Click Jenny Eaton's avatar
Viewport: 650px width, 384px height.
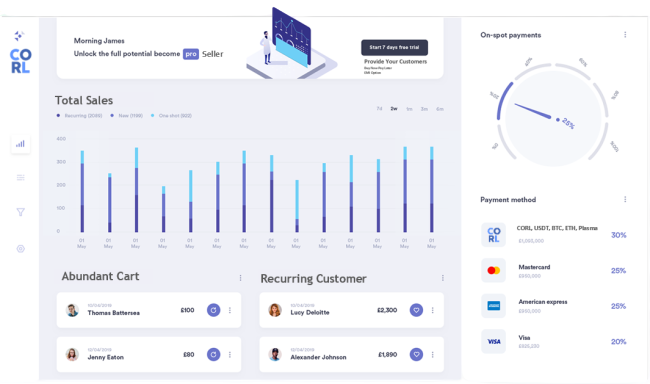coord(72,355)
